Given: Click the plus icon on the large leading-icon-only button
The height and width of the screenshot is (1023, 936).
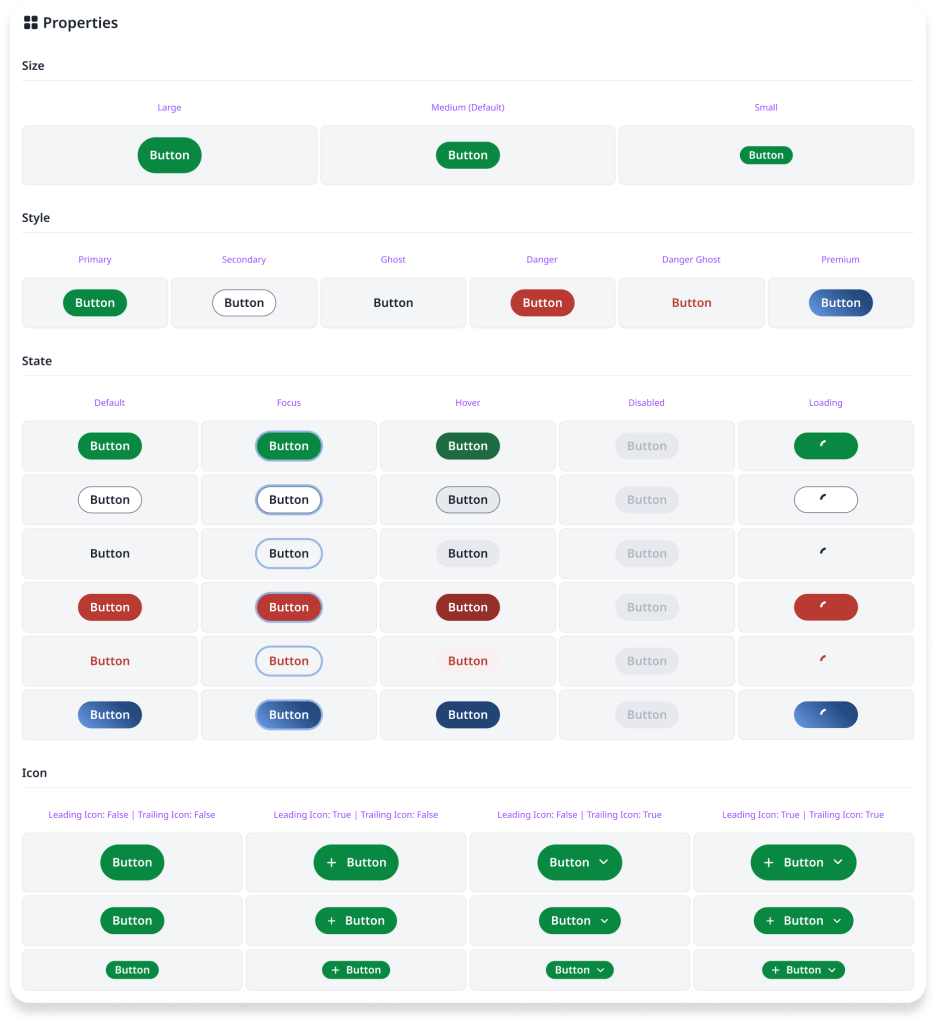Looking at the screenshot, I should (x=332, y=862).
